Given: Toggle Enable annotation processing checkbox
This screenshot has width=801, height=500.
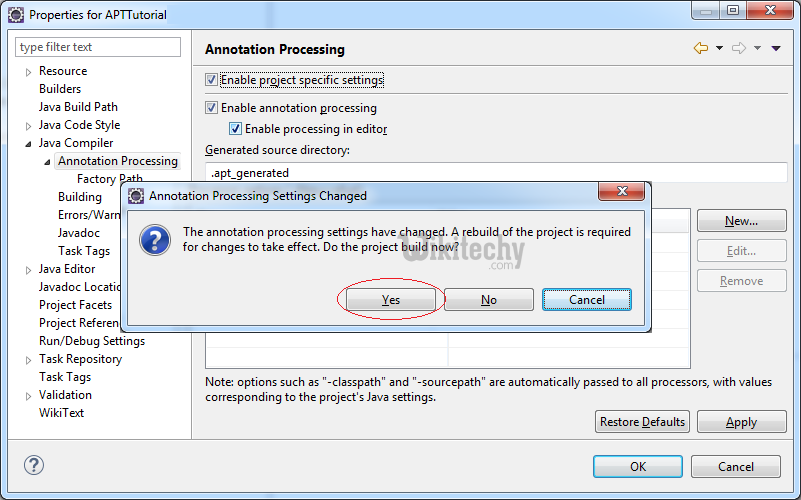Looking at the screenshot, I should 211,108.
